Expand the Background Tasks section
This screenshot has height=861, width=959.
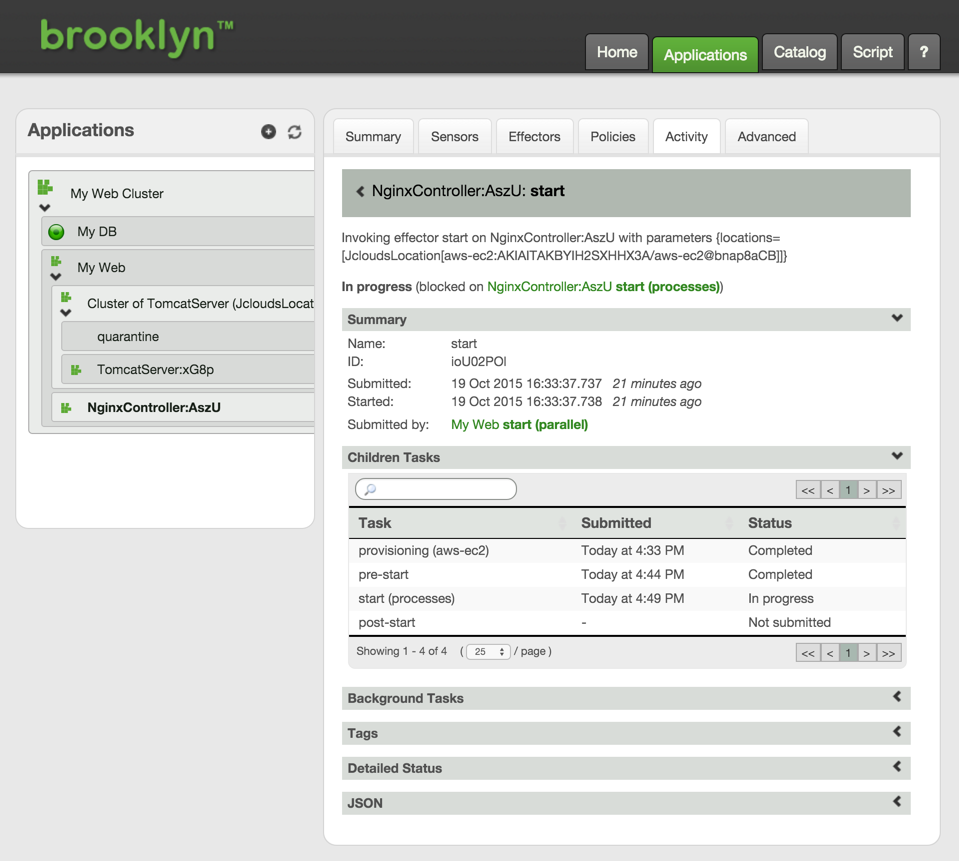click(896, 697)
